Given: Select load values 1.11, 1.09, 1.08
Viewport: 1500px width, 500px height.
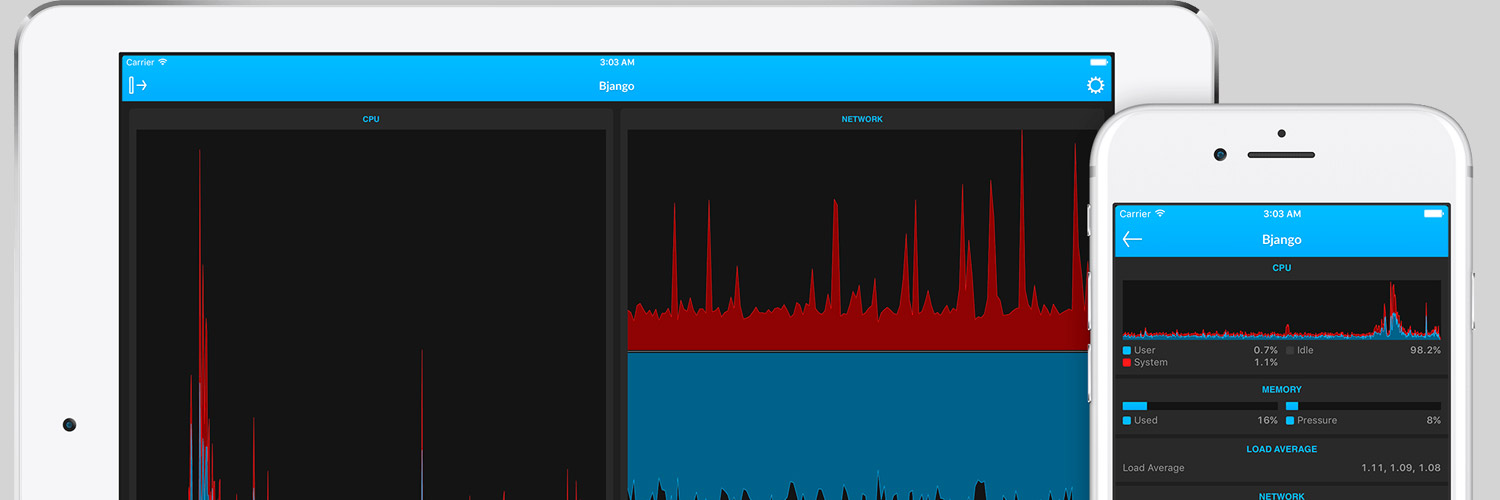Looking at the screenshot, I should (1401, 468).
